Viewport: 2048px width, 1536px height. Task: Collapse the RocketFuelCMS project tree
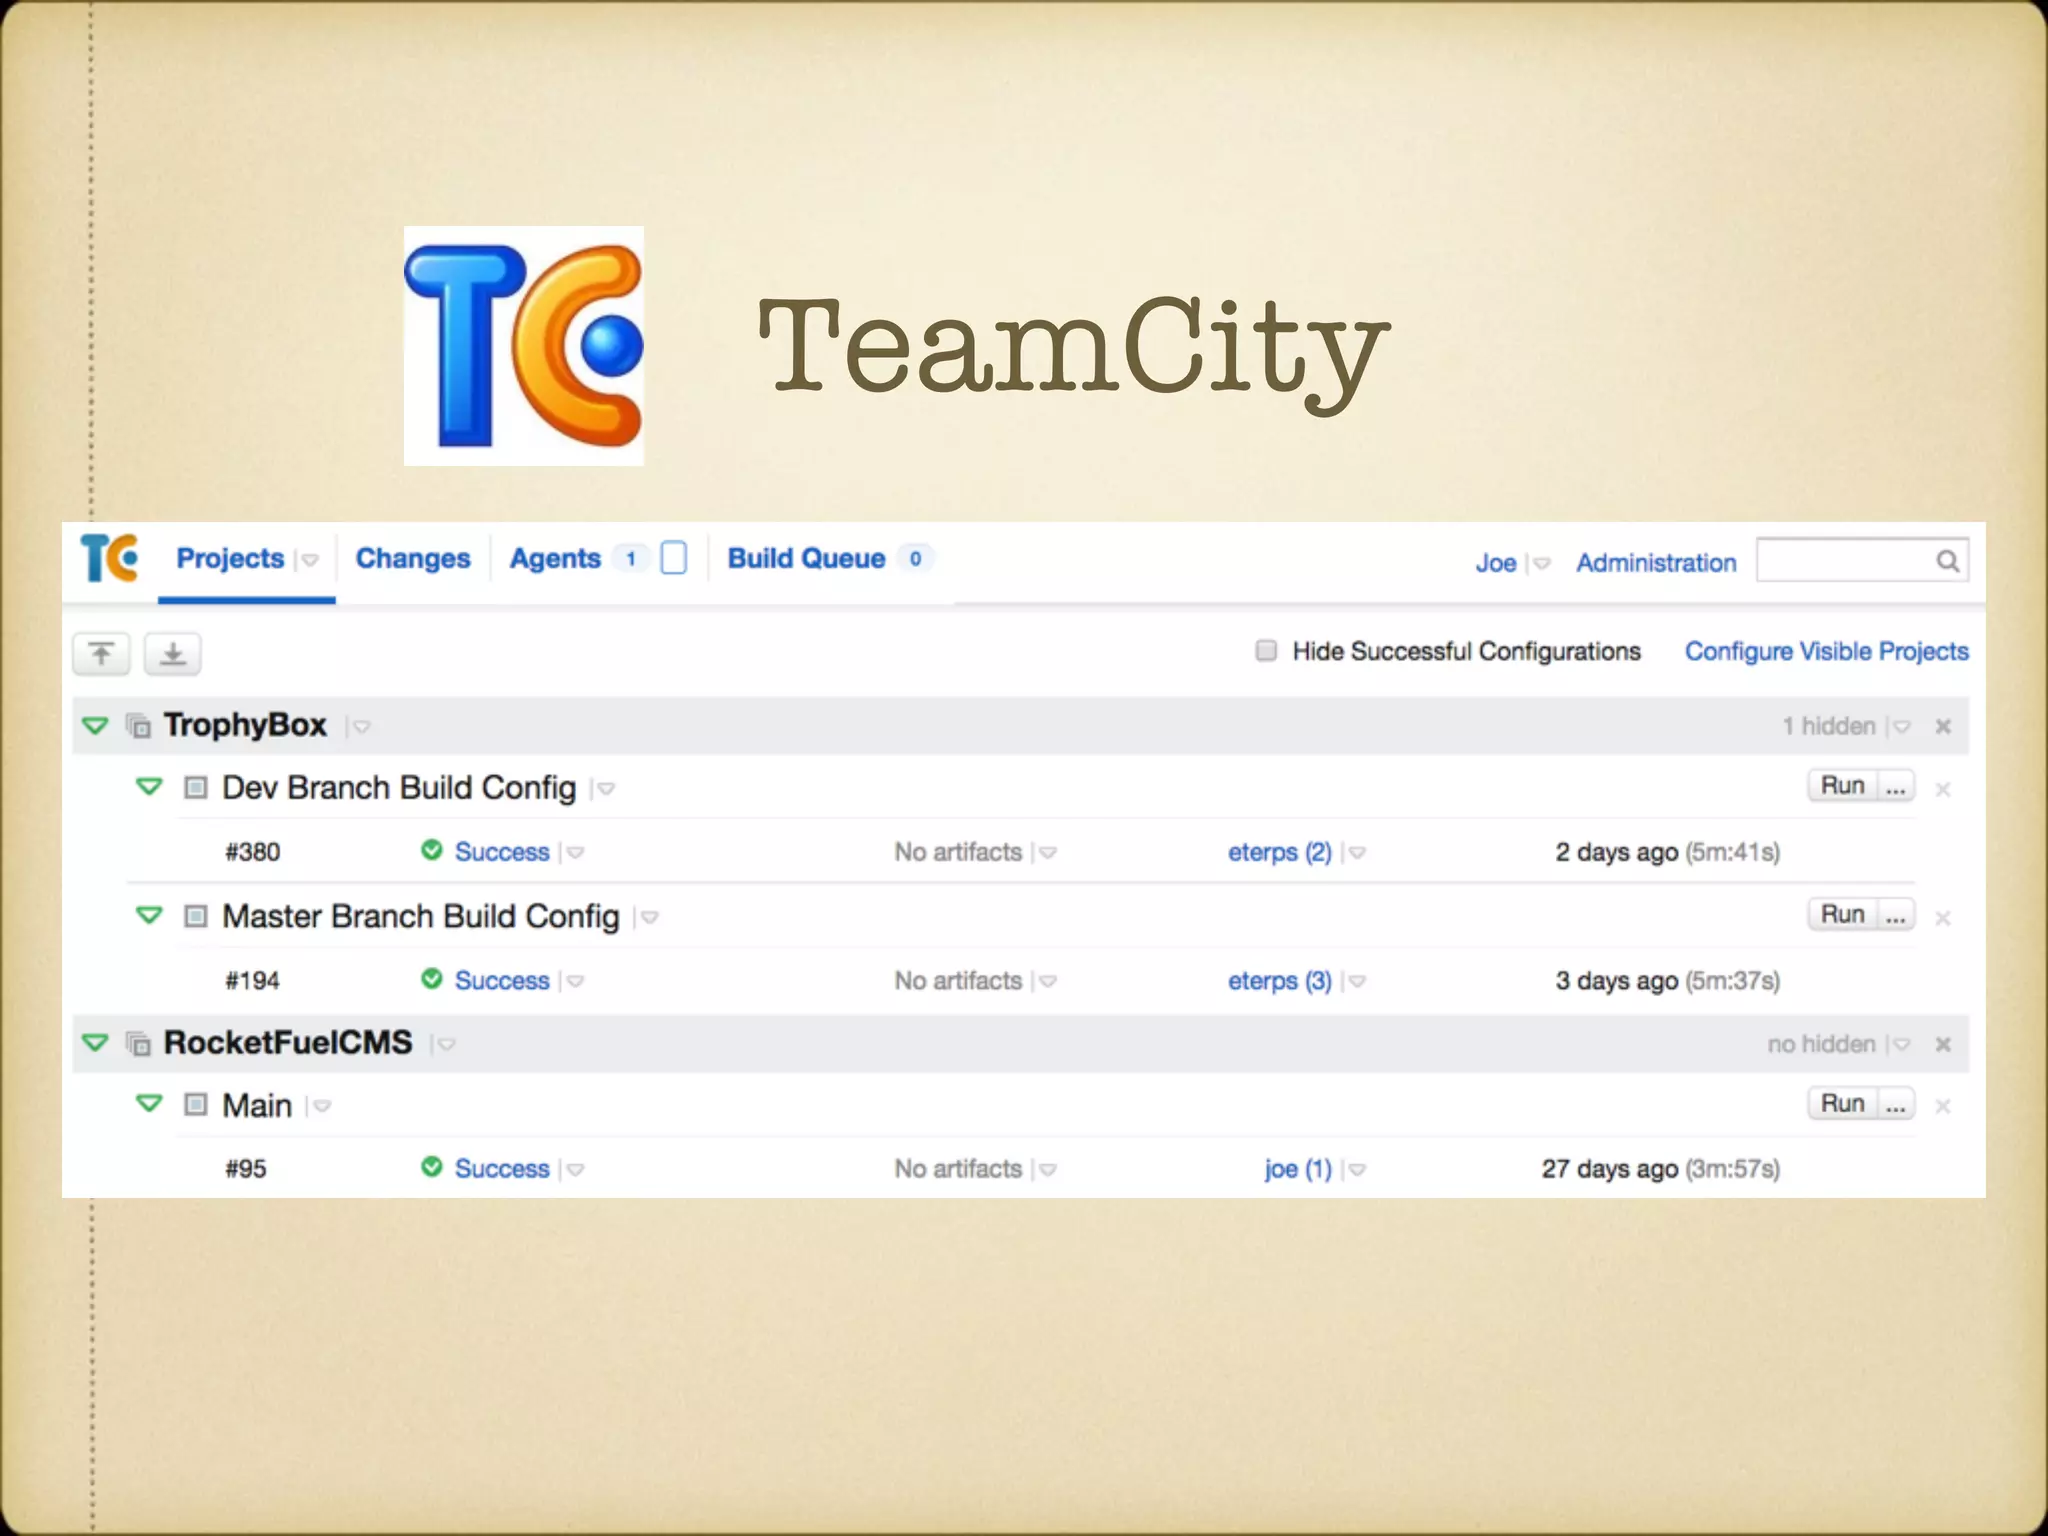tap(95, 1043)
